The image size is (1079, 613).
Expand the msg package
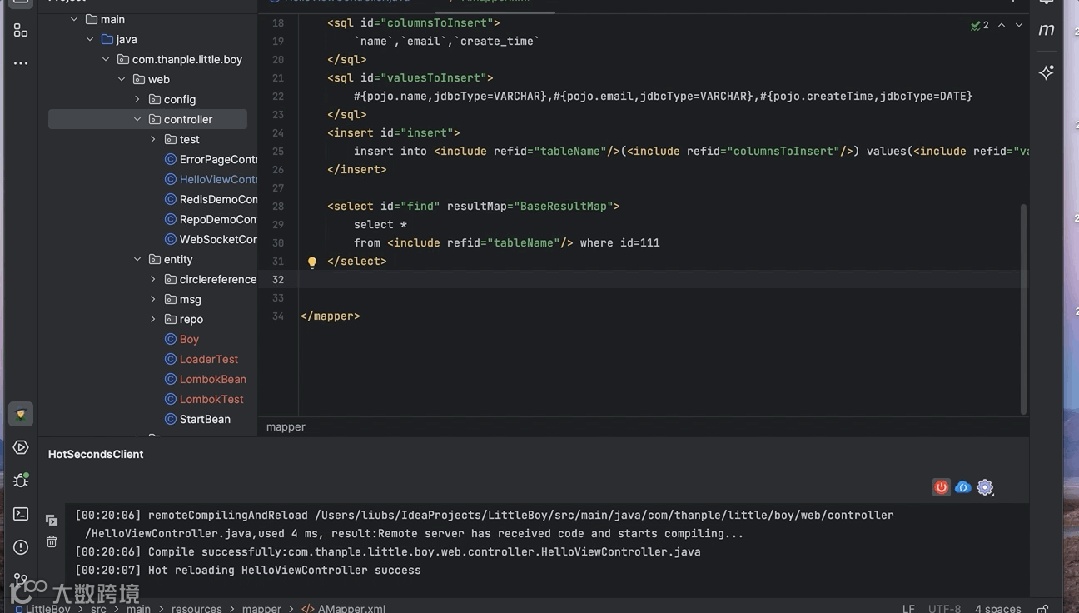coord(153,299)
